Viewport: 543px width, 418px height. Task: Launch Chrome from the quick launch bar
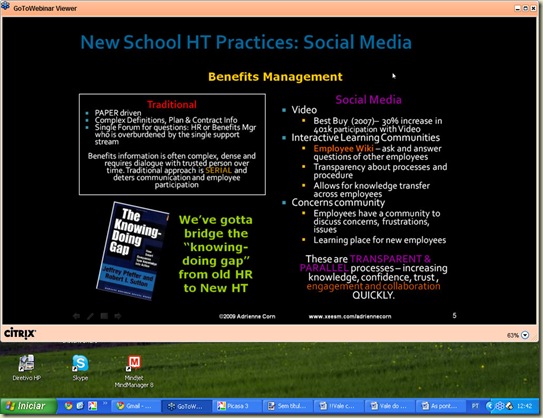coord(68,406)
